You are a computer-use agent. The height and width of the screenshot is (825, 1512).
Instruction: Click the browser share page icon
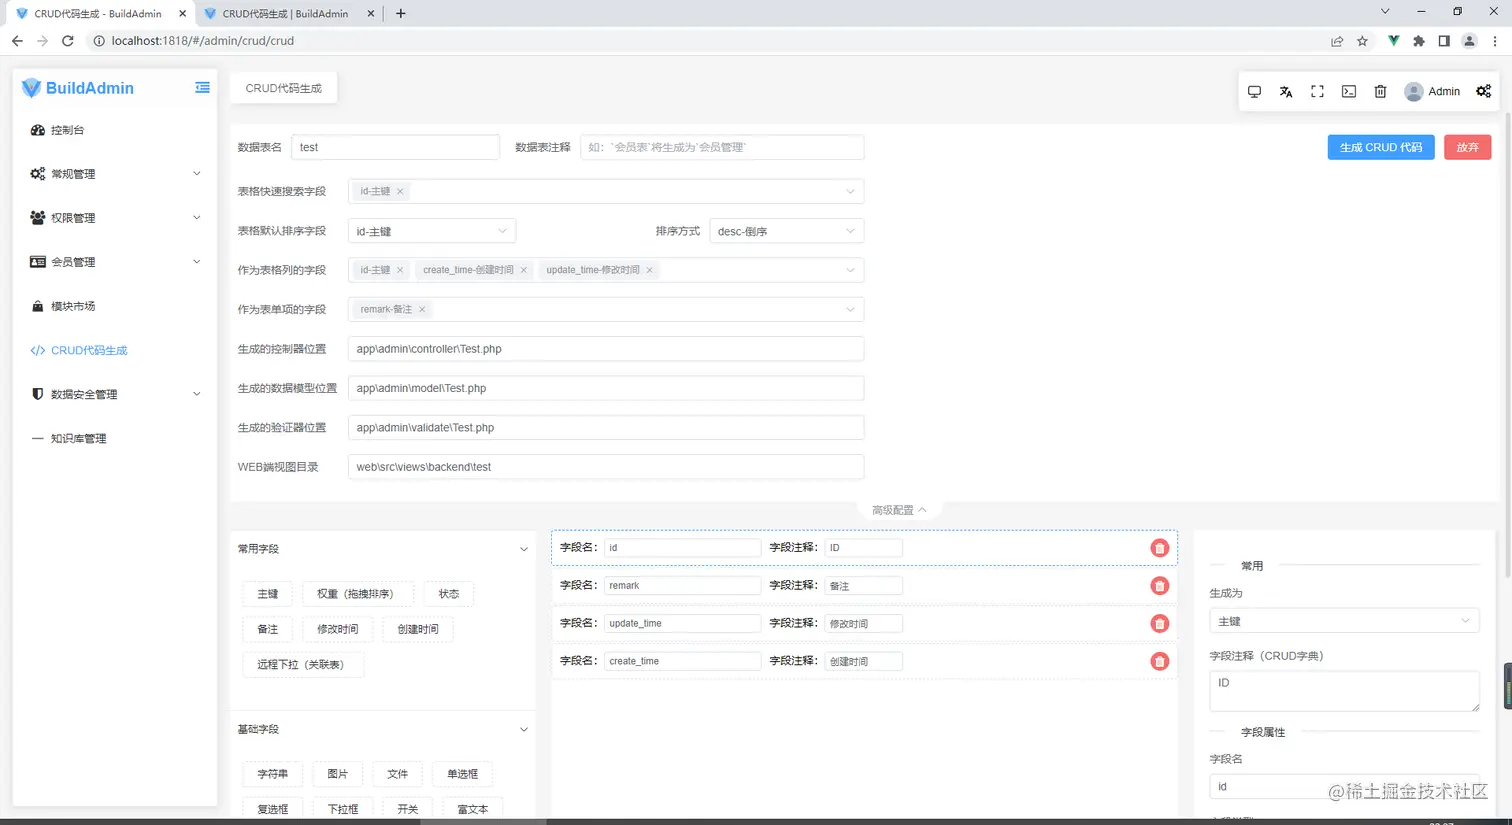(x=1337, y=41)
